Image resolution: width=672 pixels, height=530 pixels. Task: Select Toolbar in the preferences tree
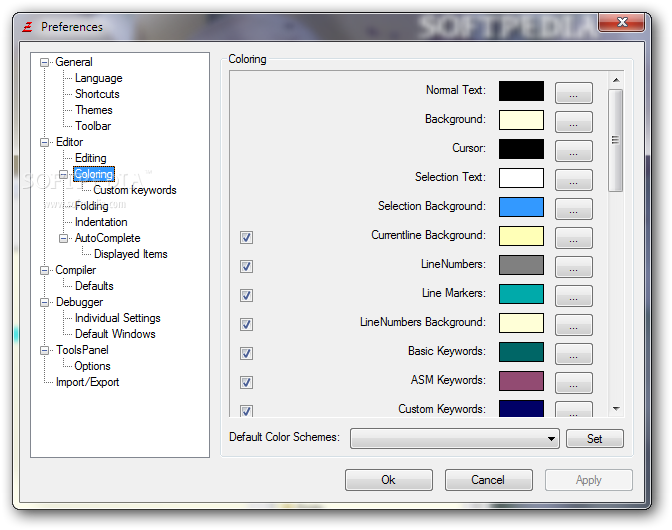click(x=93, y=126)
